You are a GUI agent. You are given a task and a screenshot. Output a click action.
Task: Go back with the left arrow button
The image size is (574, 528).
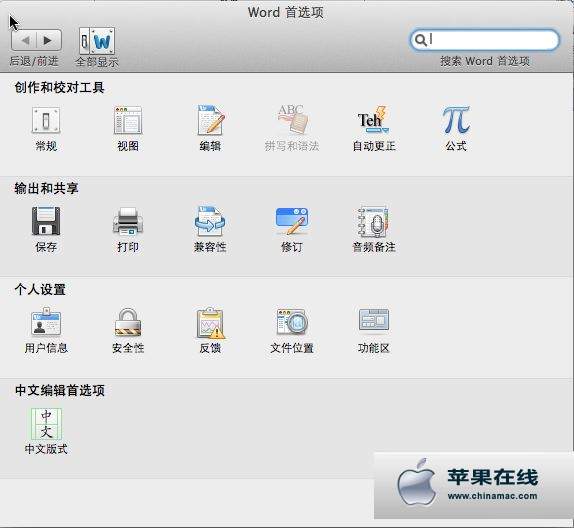(24, 40)
